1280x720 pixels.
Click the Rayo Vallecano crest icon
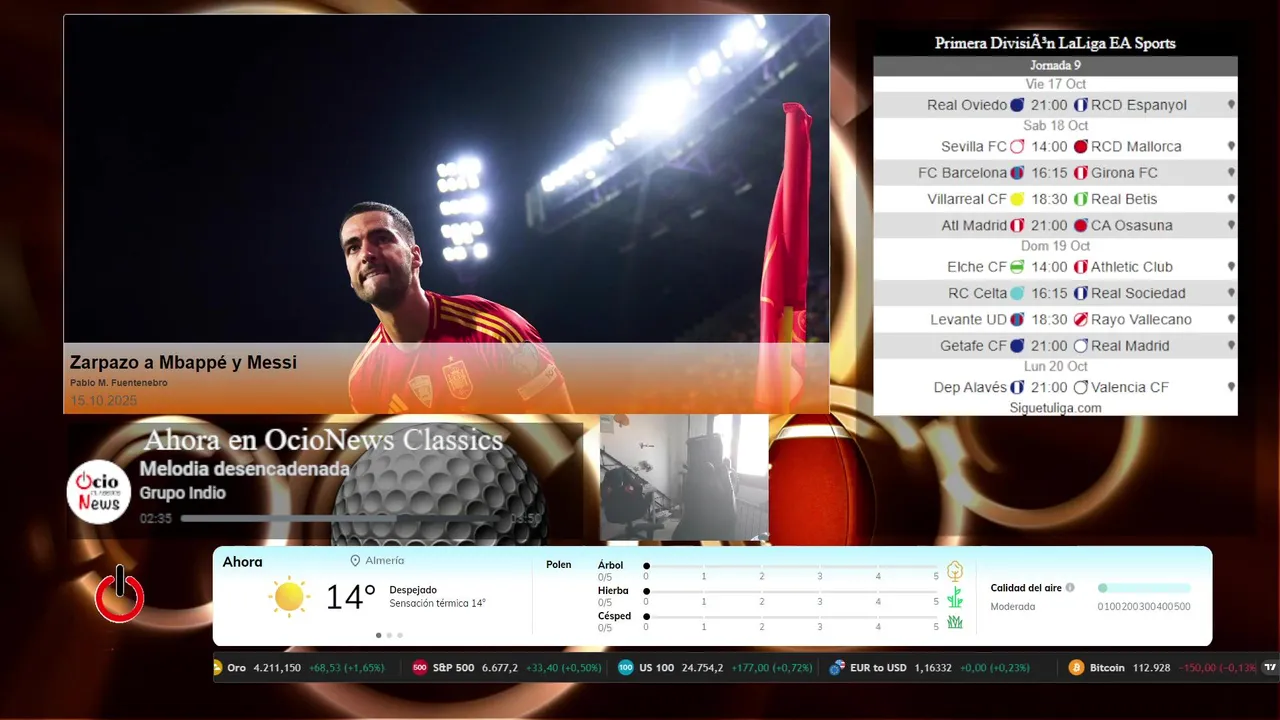point(1081,320)
